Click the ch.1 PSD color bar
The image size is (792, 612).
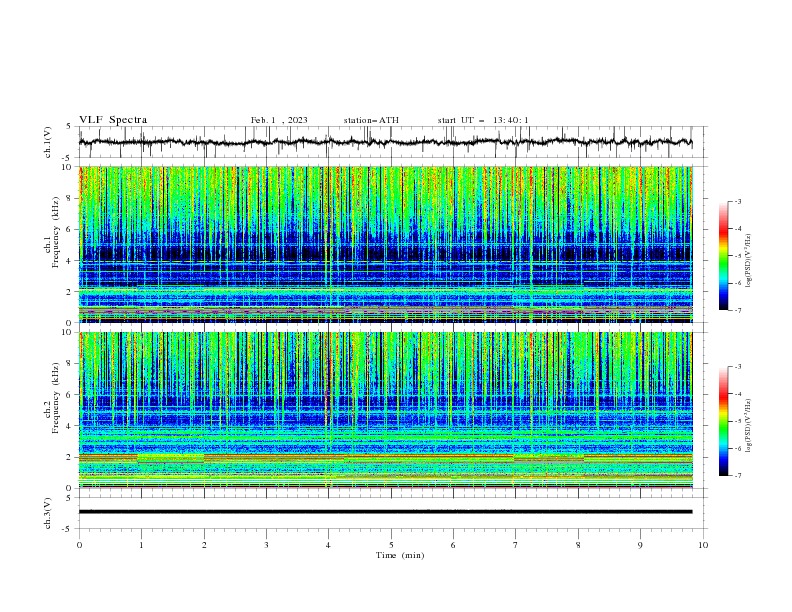pyautogui.click(x=724, y=256)
